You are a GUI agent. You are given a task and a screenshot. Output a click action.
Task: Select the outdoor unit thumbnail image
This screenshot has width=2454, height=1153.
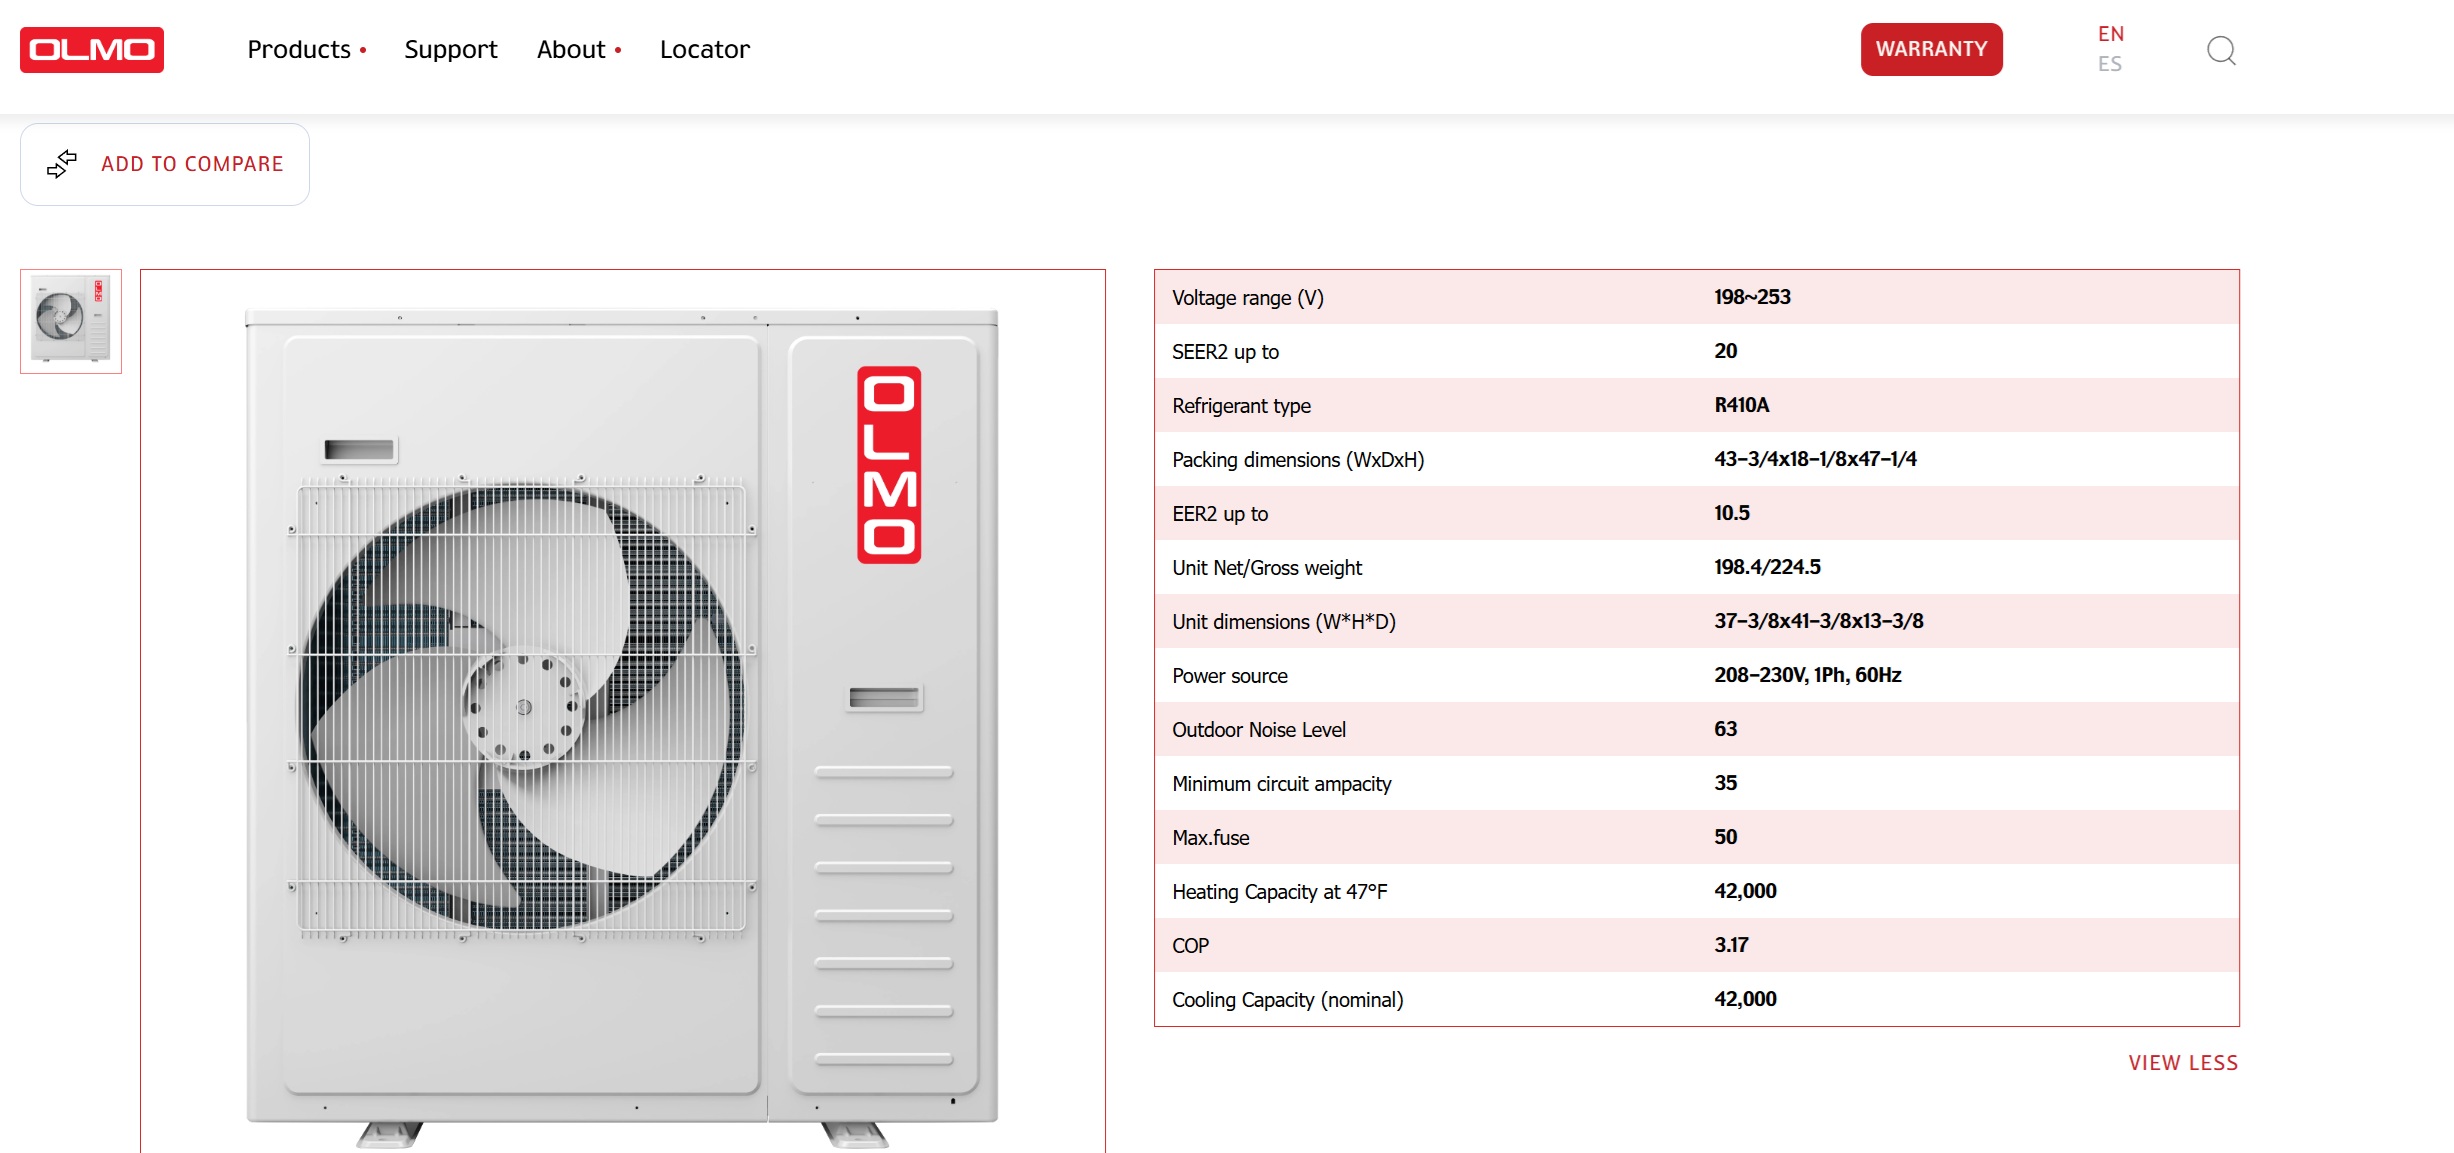[x=71, y=321]
